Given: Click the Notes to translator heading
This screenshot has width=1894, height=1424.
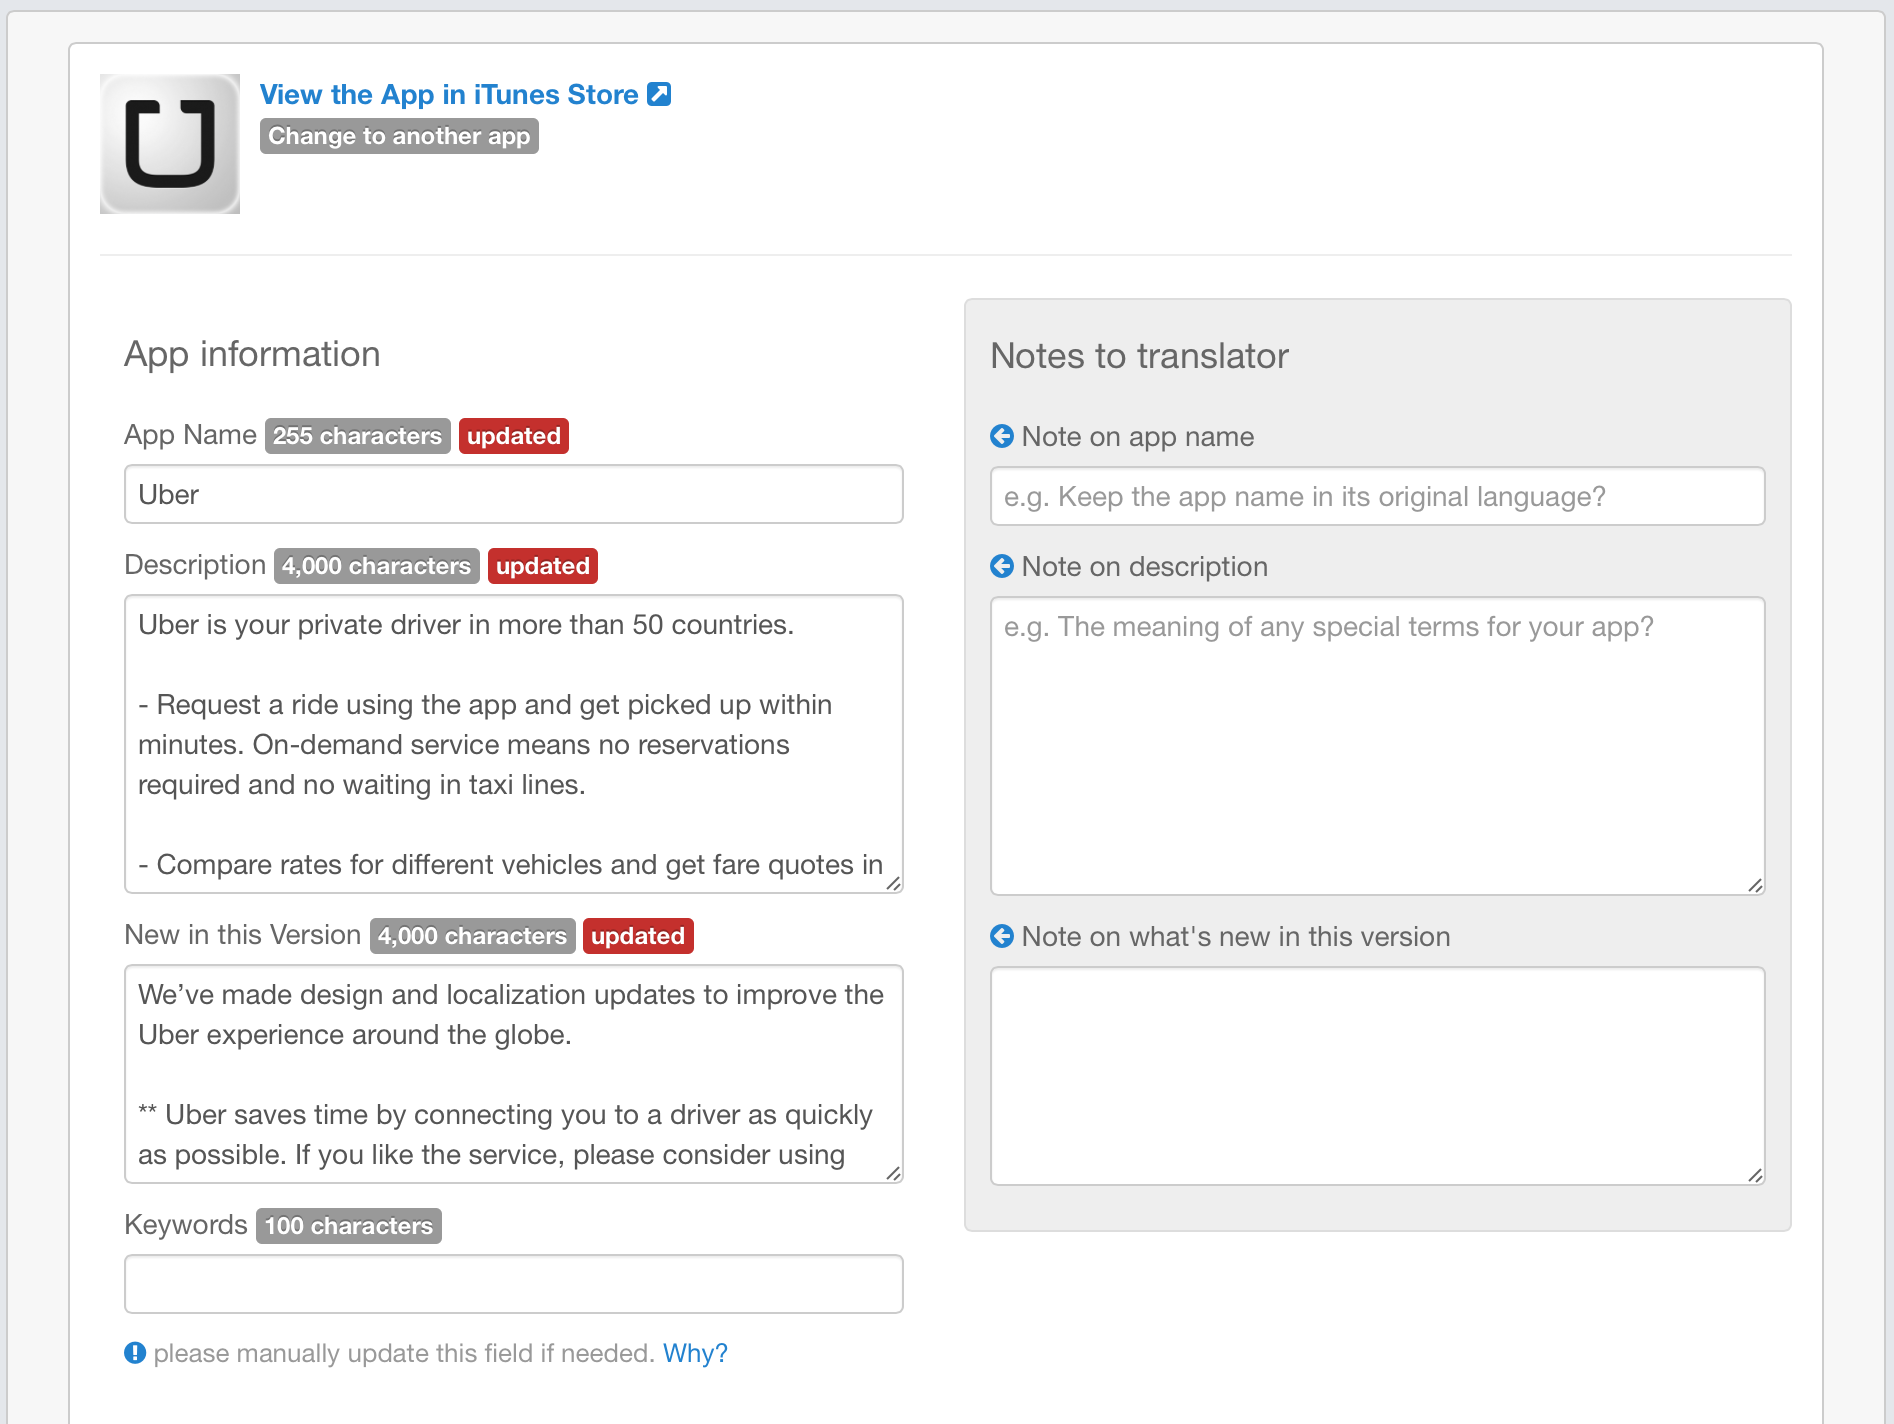Looking at the screenshot, I should coord(1139,356).
